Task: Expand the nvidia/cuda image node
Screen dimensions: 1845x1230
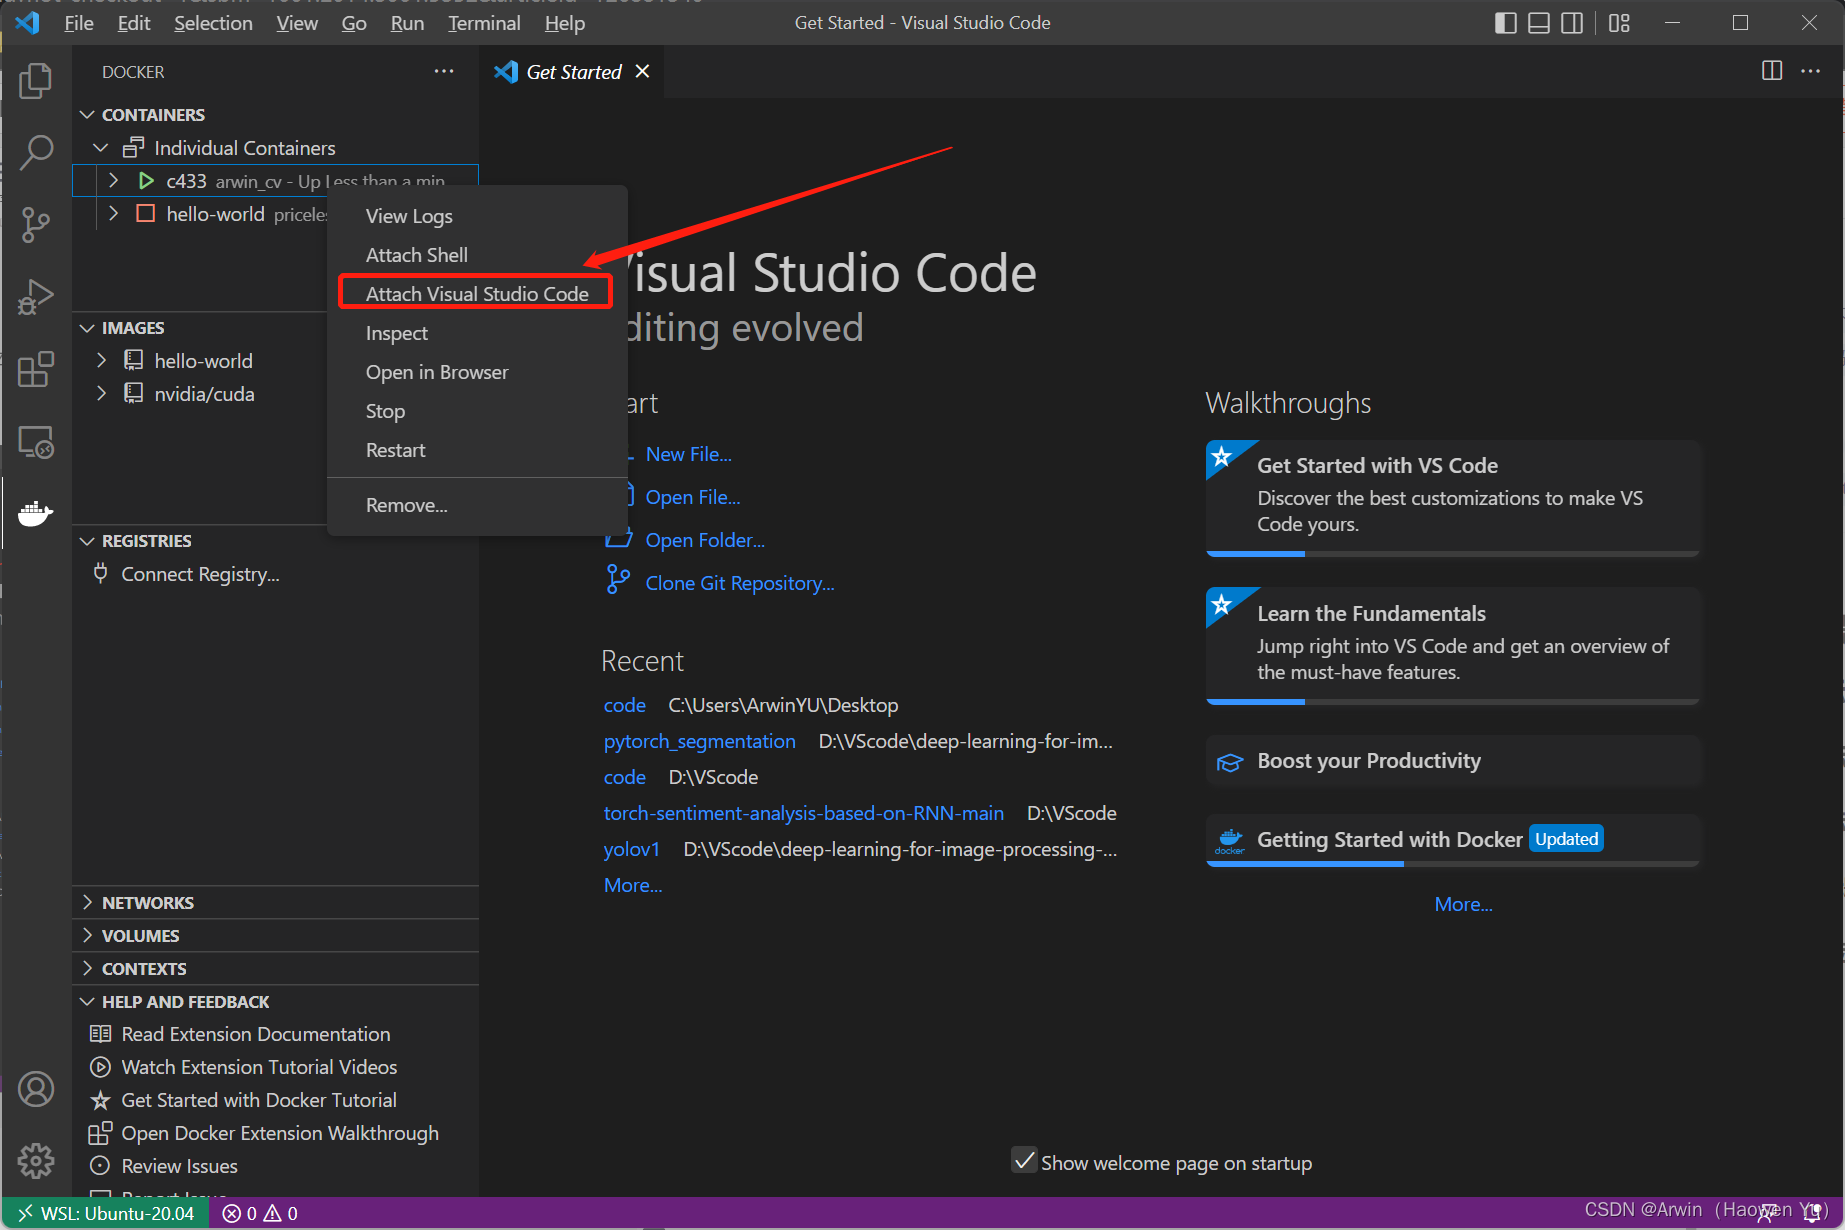Action: coord(101,393)
